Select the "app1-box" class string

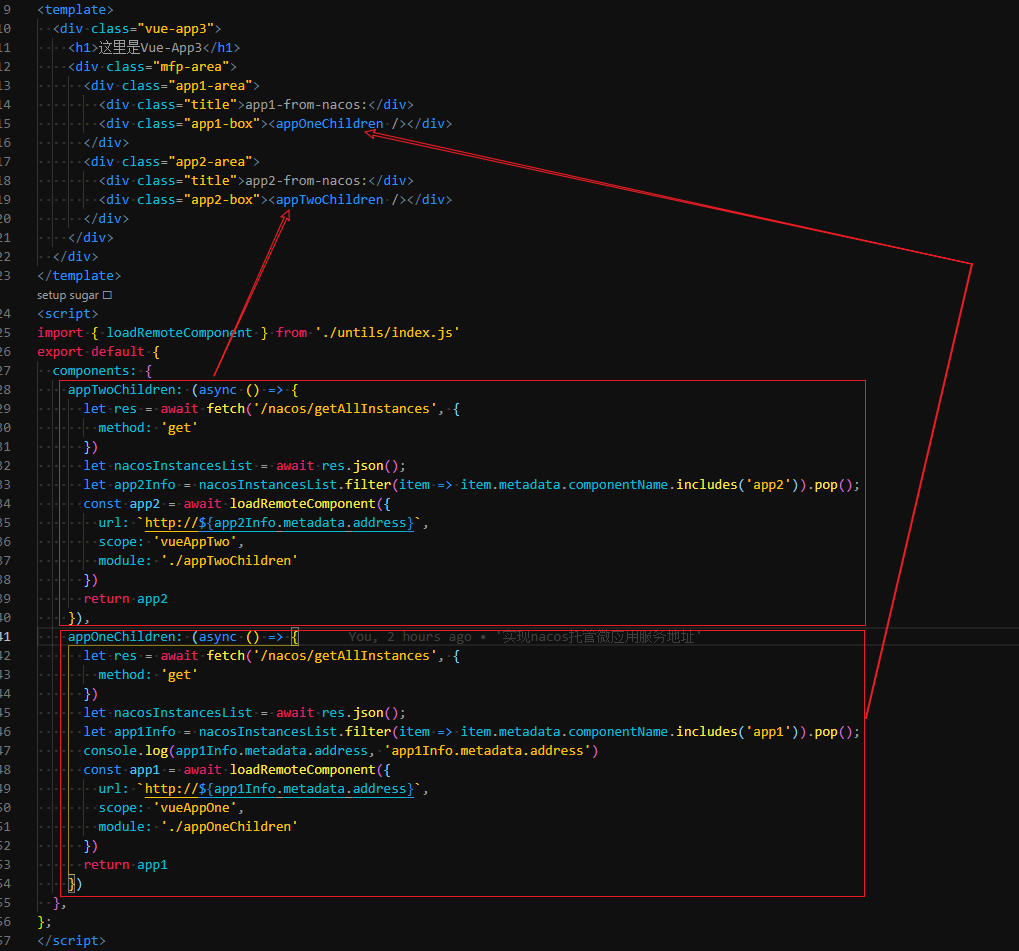tap(222, 124)
